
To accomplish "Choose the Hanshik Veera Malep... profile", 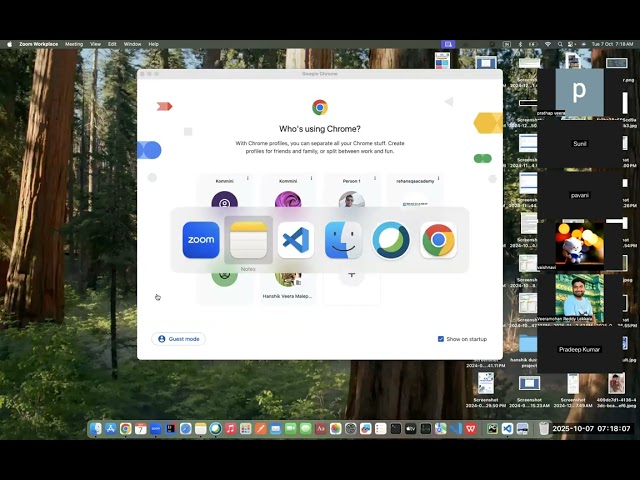I will click(288, 287).
